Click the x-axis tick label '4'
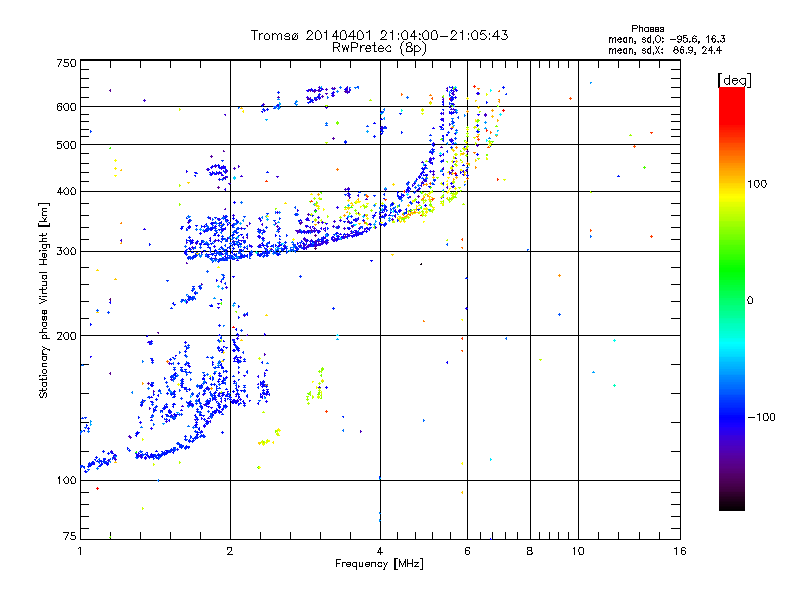Viewport: 800px width, 600px height. pos(380,551)
